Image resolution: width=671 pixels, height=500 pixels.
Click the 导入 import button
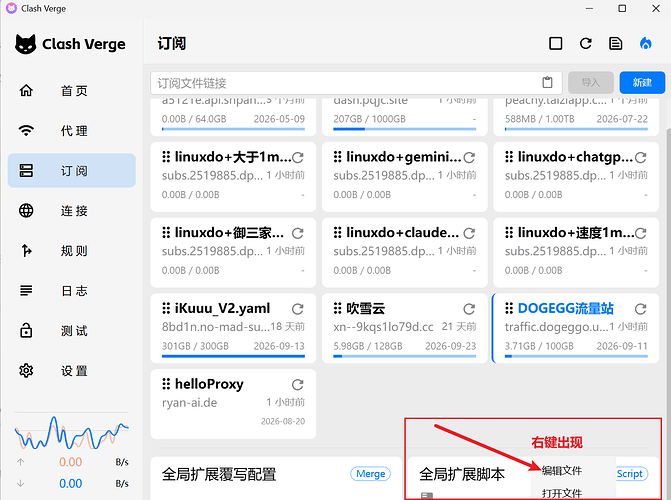coord(591,83)
